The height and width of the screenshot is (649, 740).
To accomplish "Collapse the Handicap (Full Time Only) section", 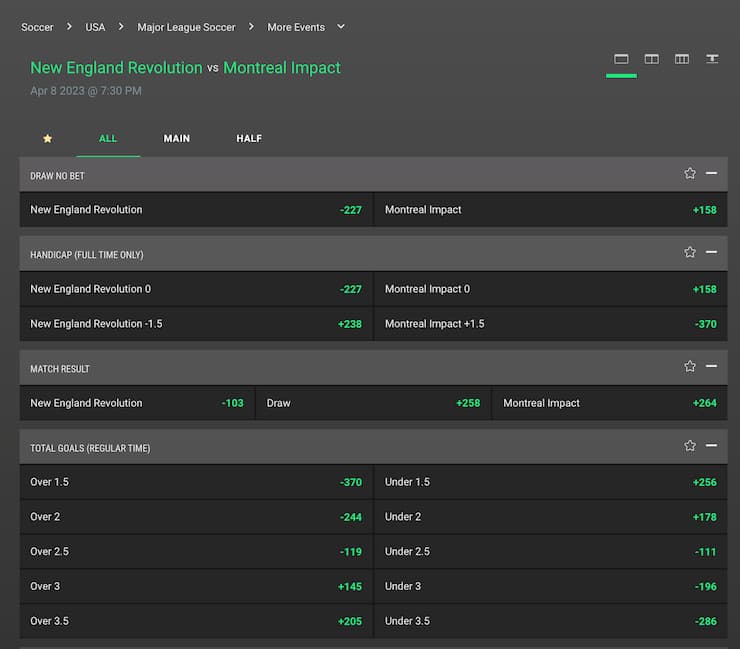I will pos(711,253).
